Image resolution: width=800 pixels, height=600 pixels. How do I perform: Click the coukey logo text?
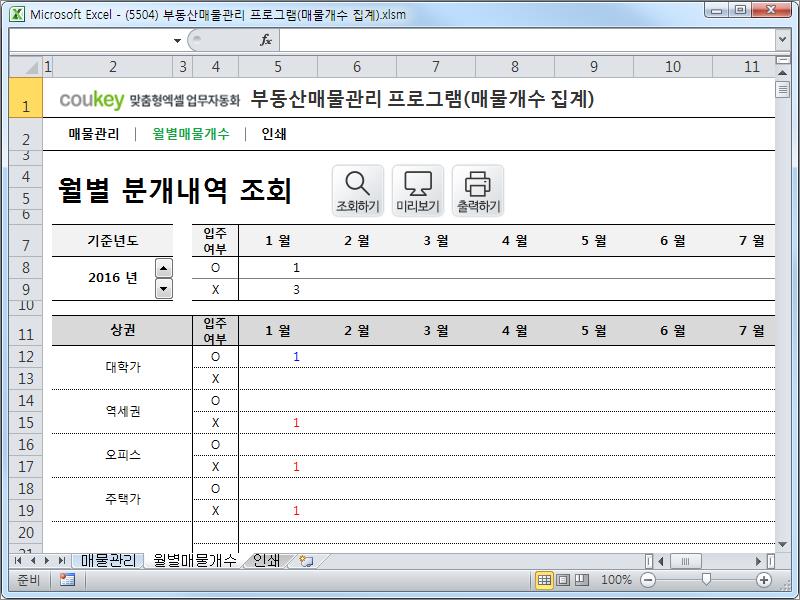pos(92,99)
